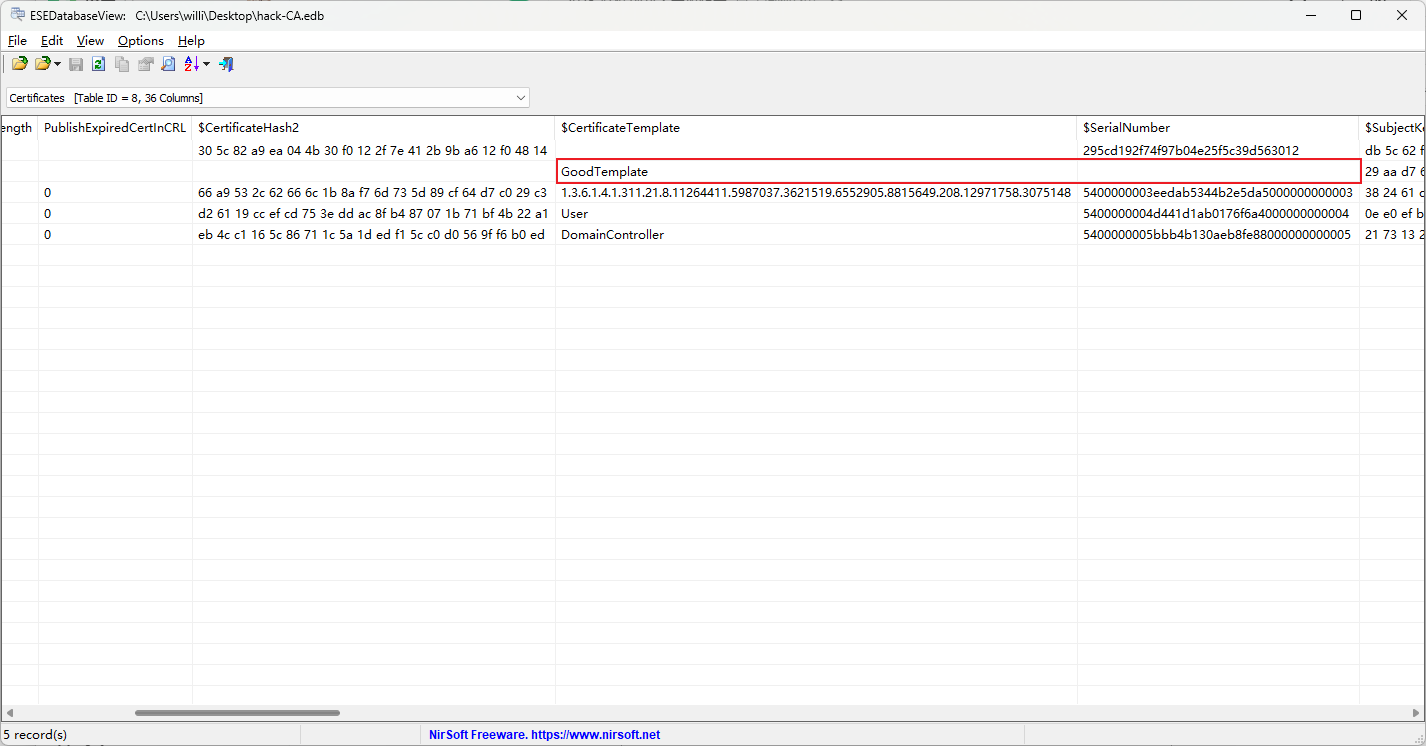Select the DomainController template row
This screenshot has height=746, width=1426.
tap(612, 235)
